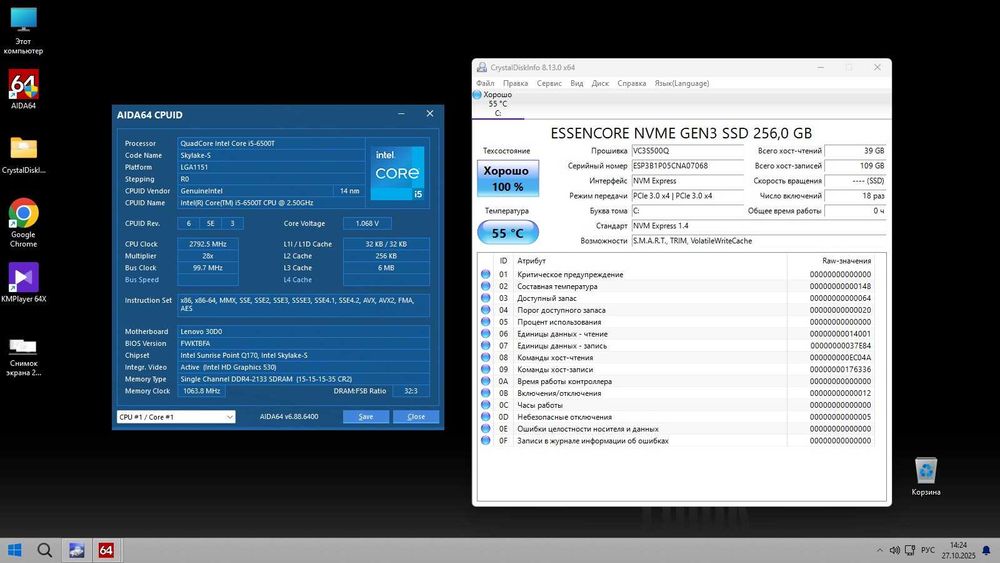Screen dimensions: 1000x563
Task: Click the 55 °C temperature button
Action: (x=508, y=233)
